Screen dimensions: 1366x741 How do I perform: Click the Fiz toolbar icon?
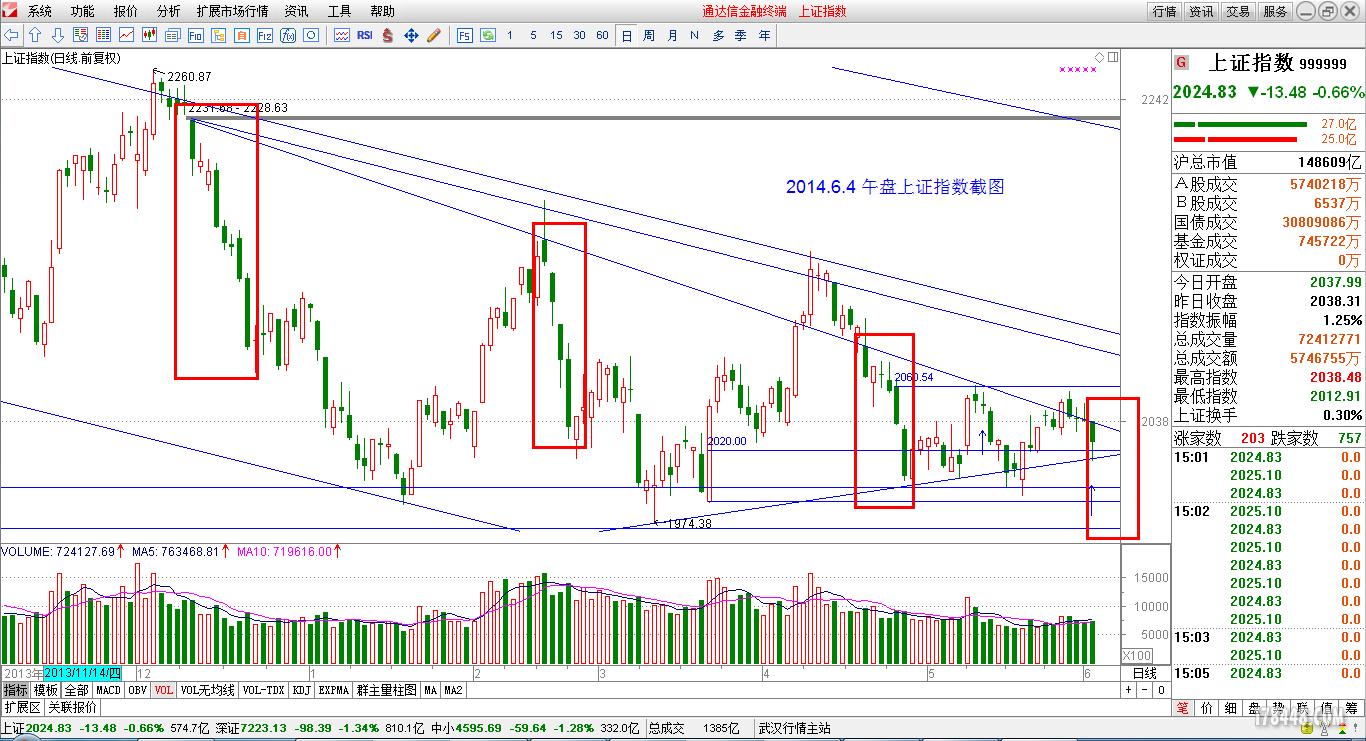[x=264, y=35]
